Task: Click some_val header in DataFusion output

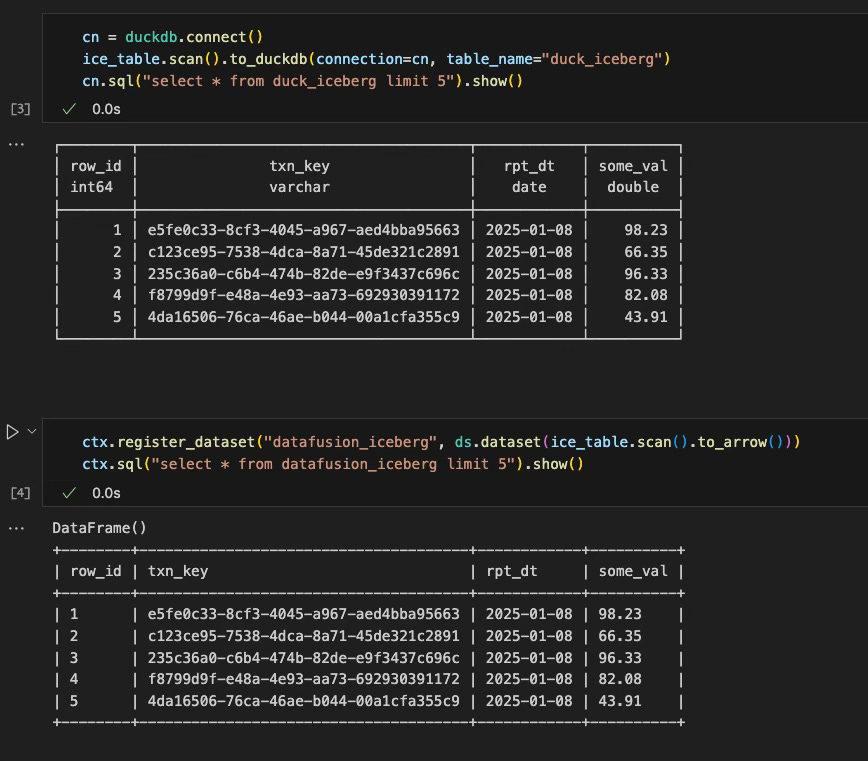Action: (x=633, y=571)
